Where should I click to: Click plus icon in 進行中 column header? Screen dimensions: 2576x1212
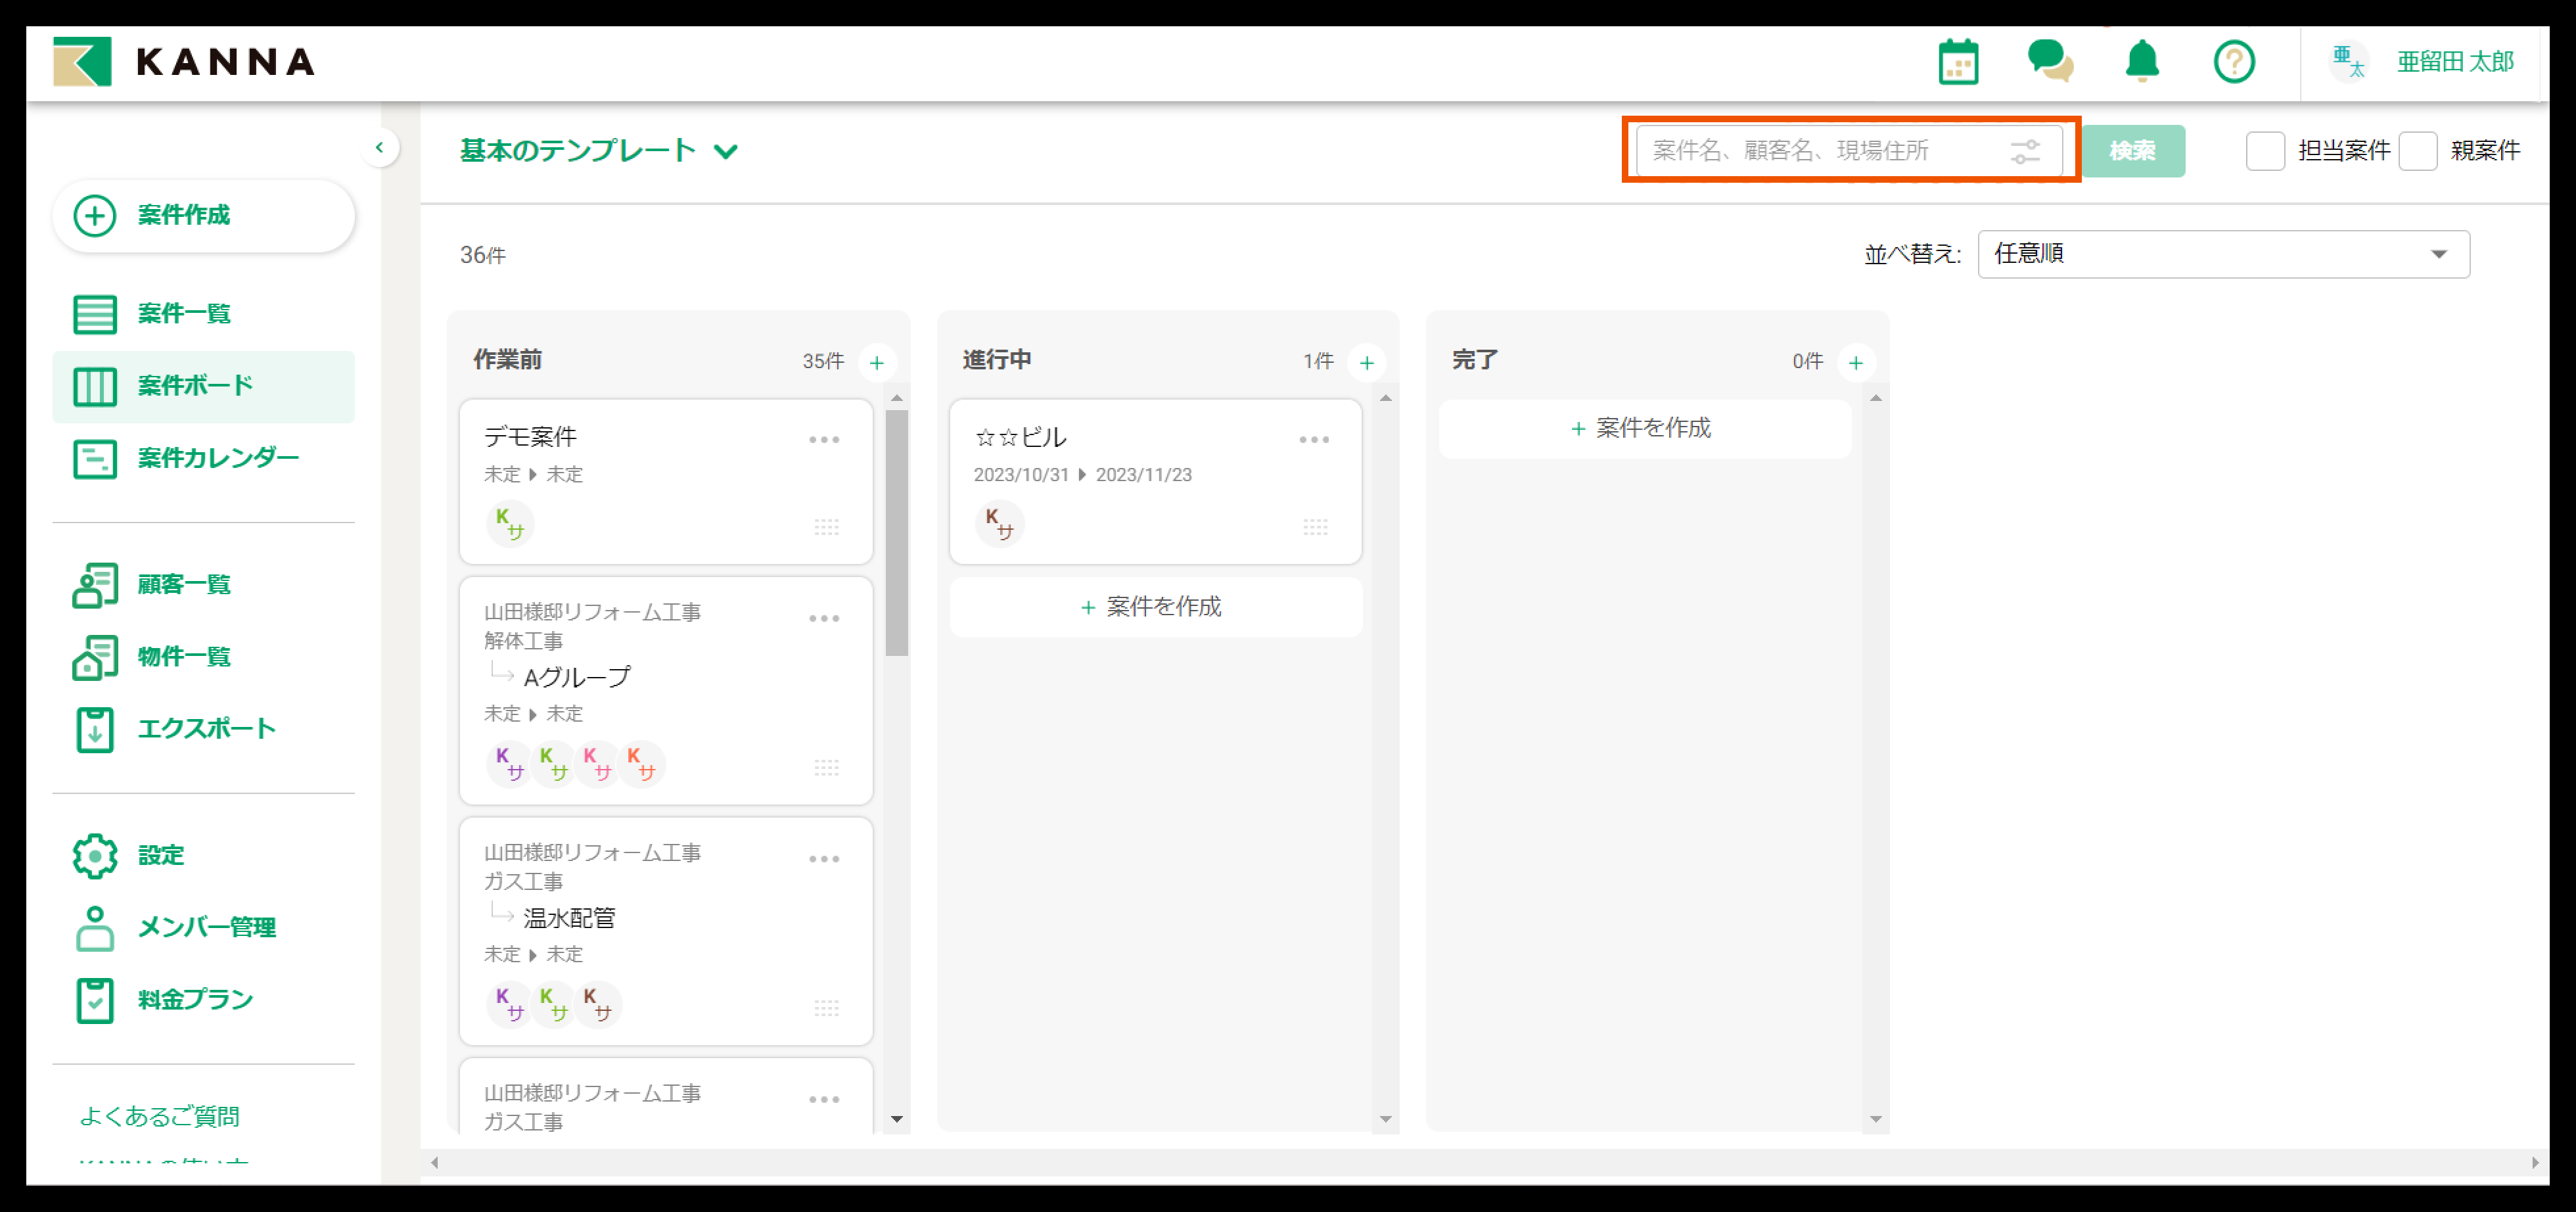pos(1366,362)
